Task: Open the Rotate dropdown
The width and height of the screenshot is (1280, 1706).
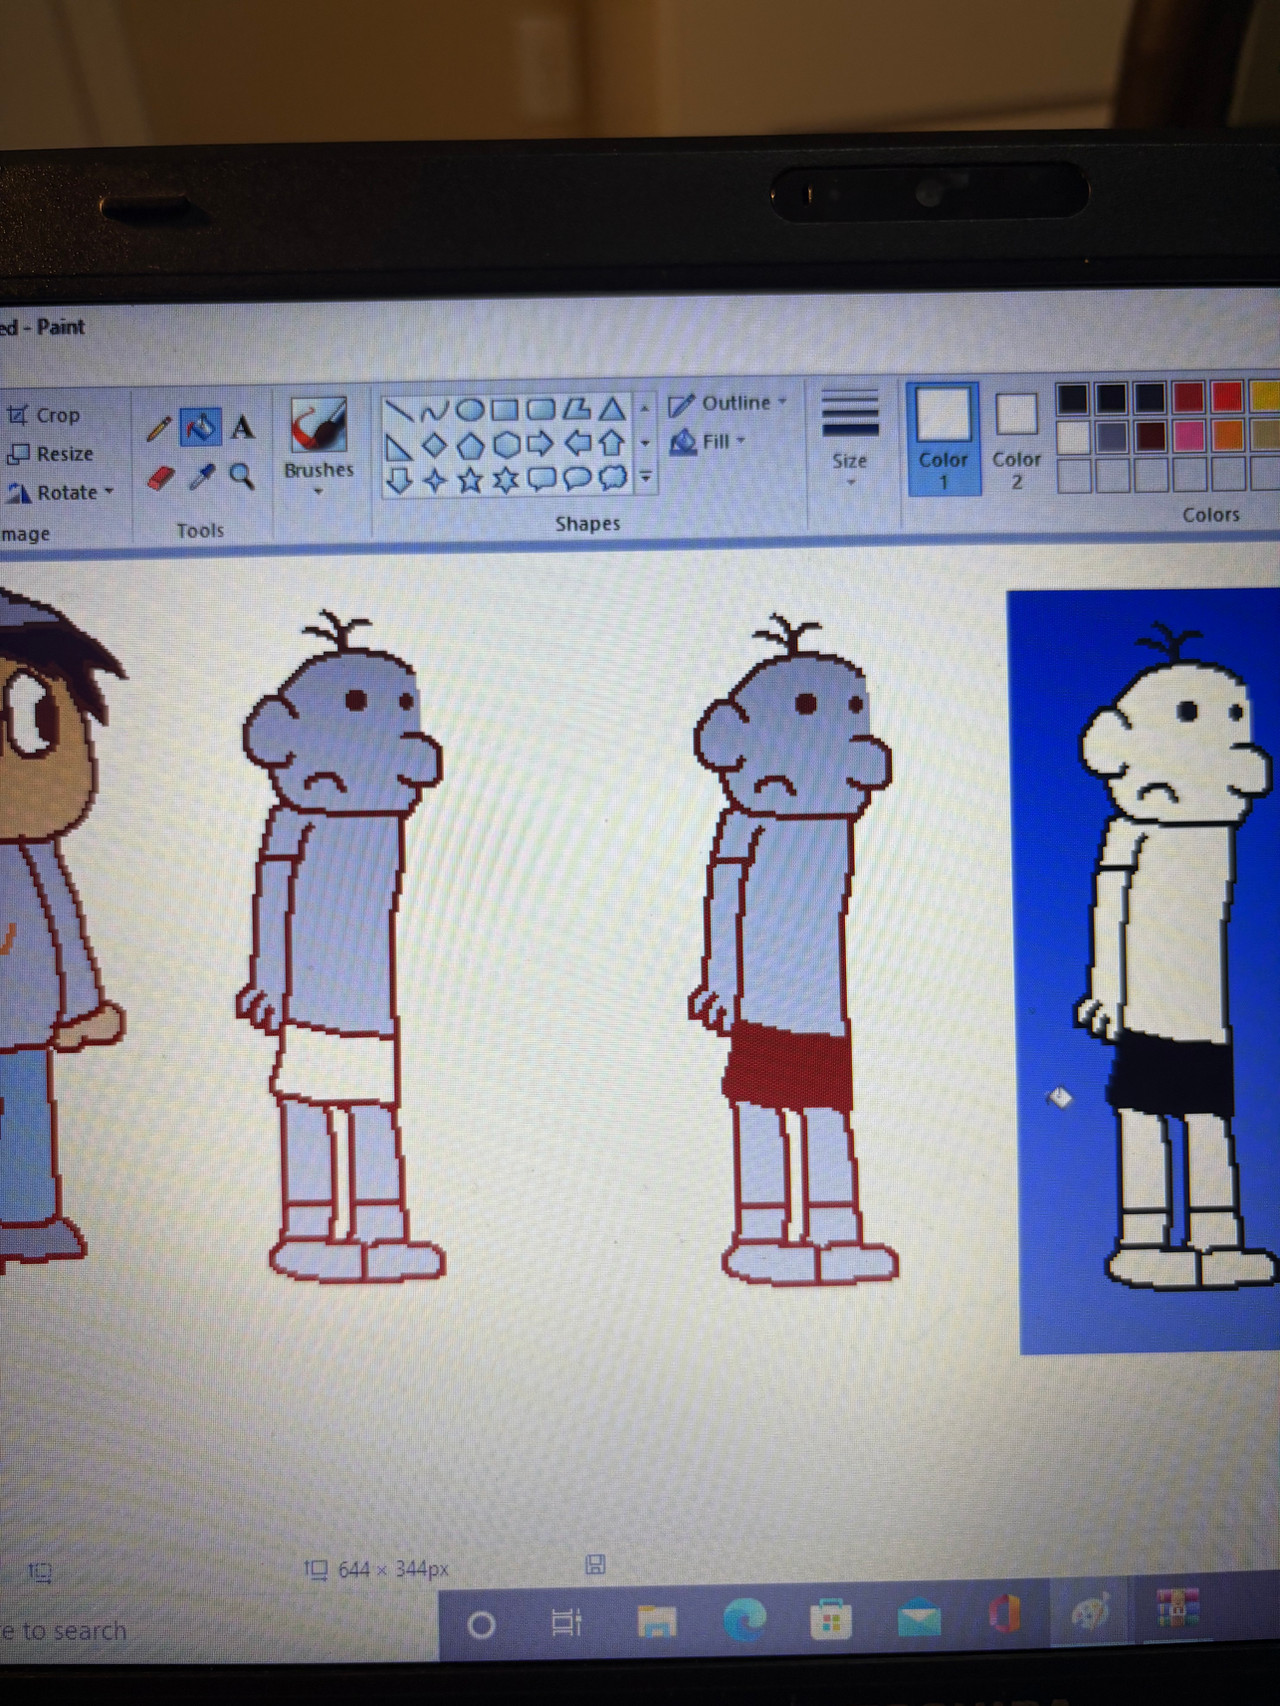Action: (x=62, y=493)
